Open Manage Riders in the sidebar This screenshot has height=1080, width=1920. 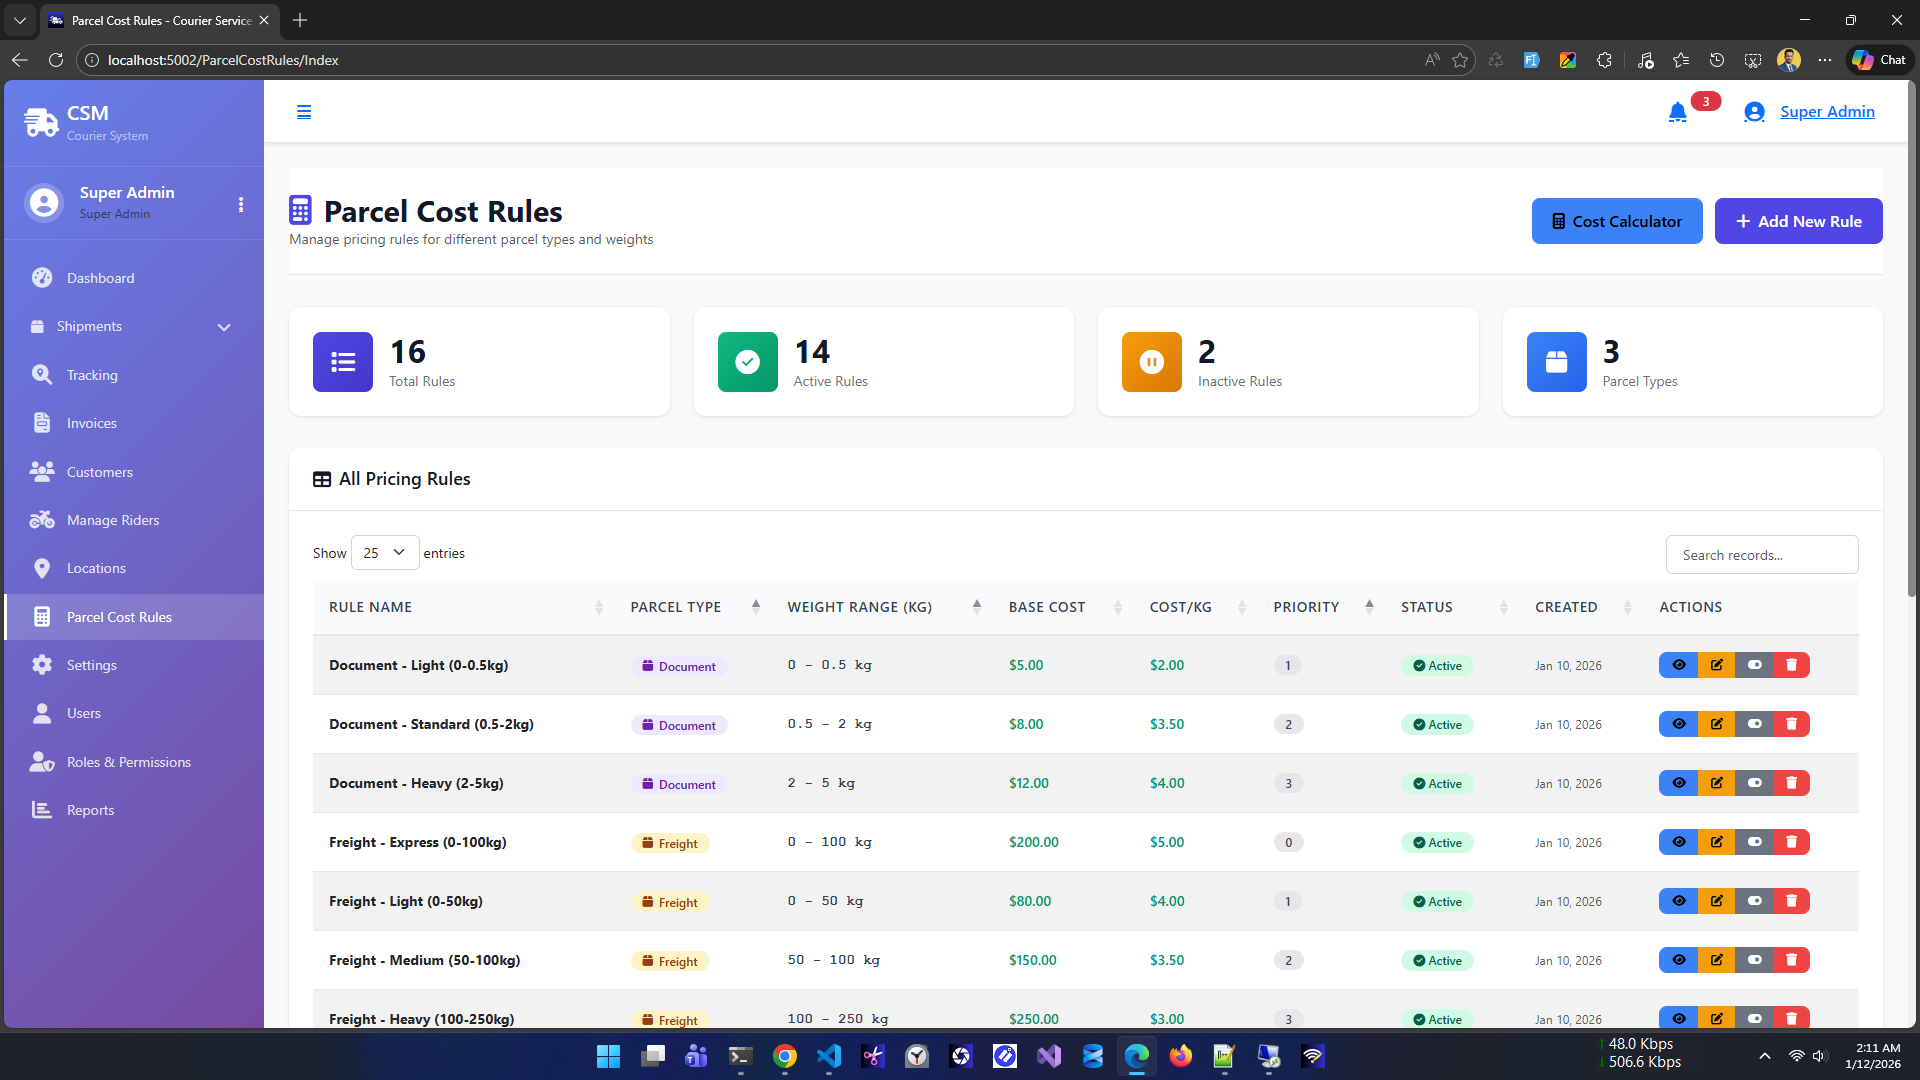click(x=113, y=520)
